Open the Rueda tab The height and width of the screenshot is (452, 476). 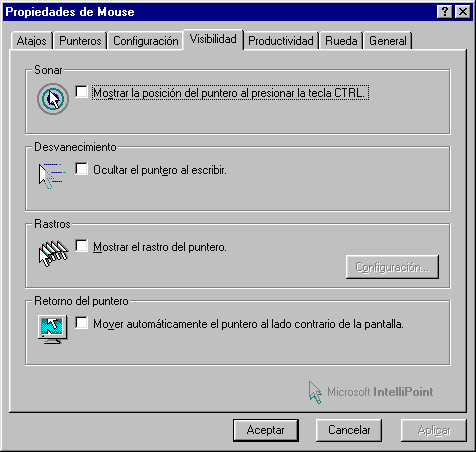click(x=341, y=41)
